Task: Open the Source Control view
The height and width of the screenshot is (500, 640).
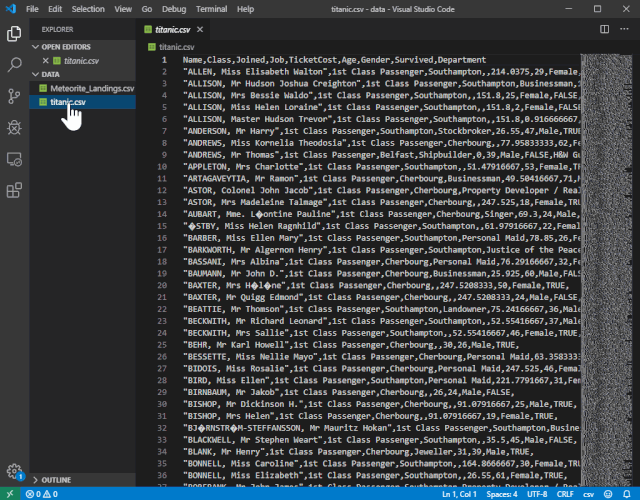Action: (14, 96)
